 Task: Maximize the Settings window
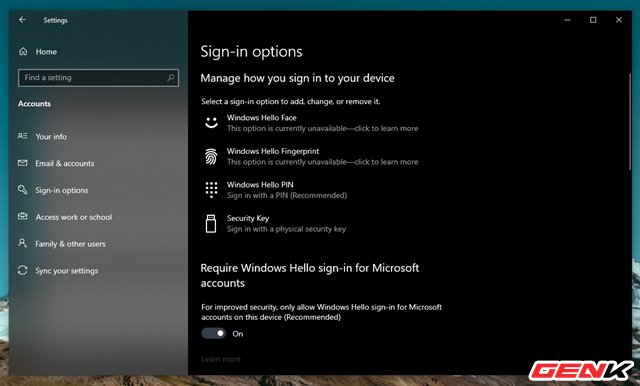(x=593, y=20)
